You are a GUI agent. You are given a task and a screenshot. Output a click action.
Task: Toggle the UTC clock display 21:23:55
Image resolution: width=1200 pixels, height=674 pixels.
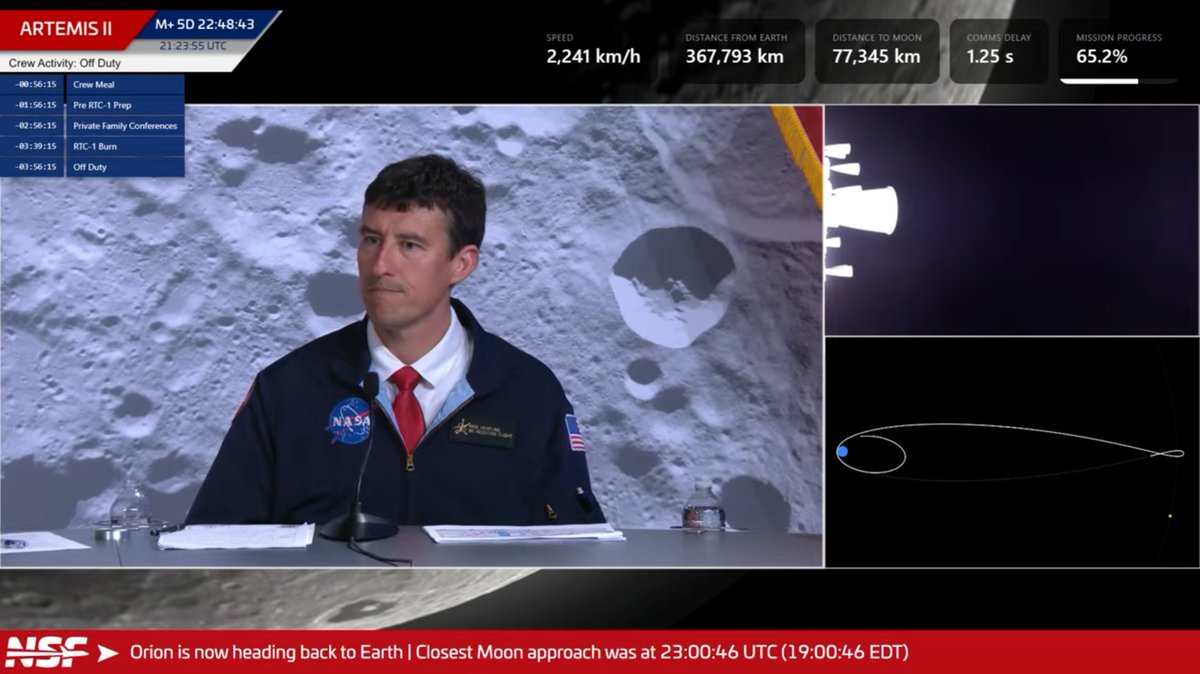(193, 44)
